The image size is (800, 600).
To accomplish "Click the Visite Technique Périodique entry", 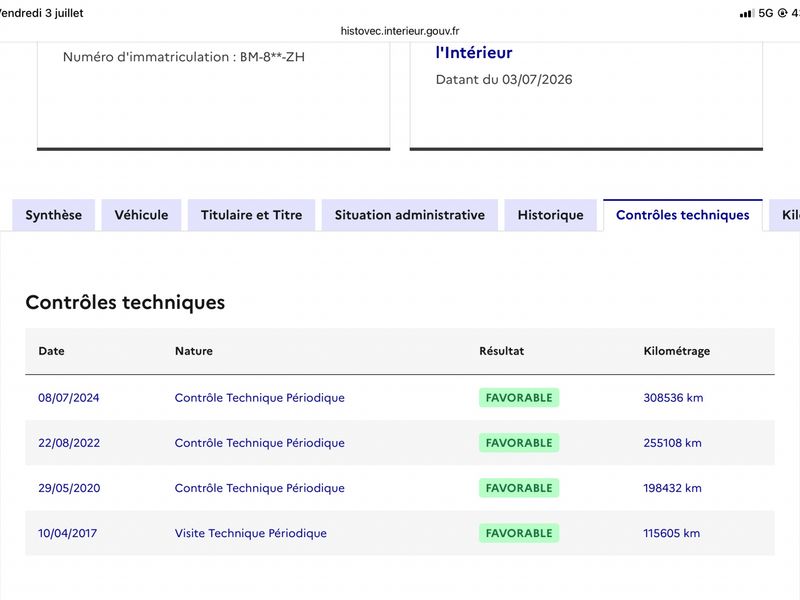I will click(251, 533).
